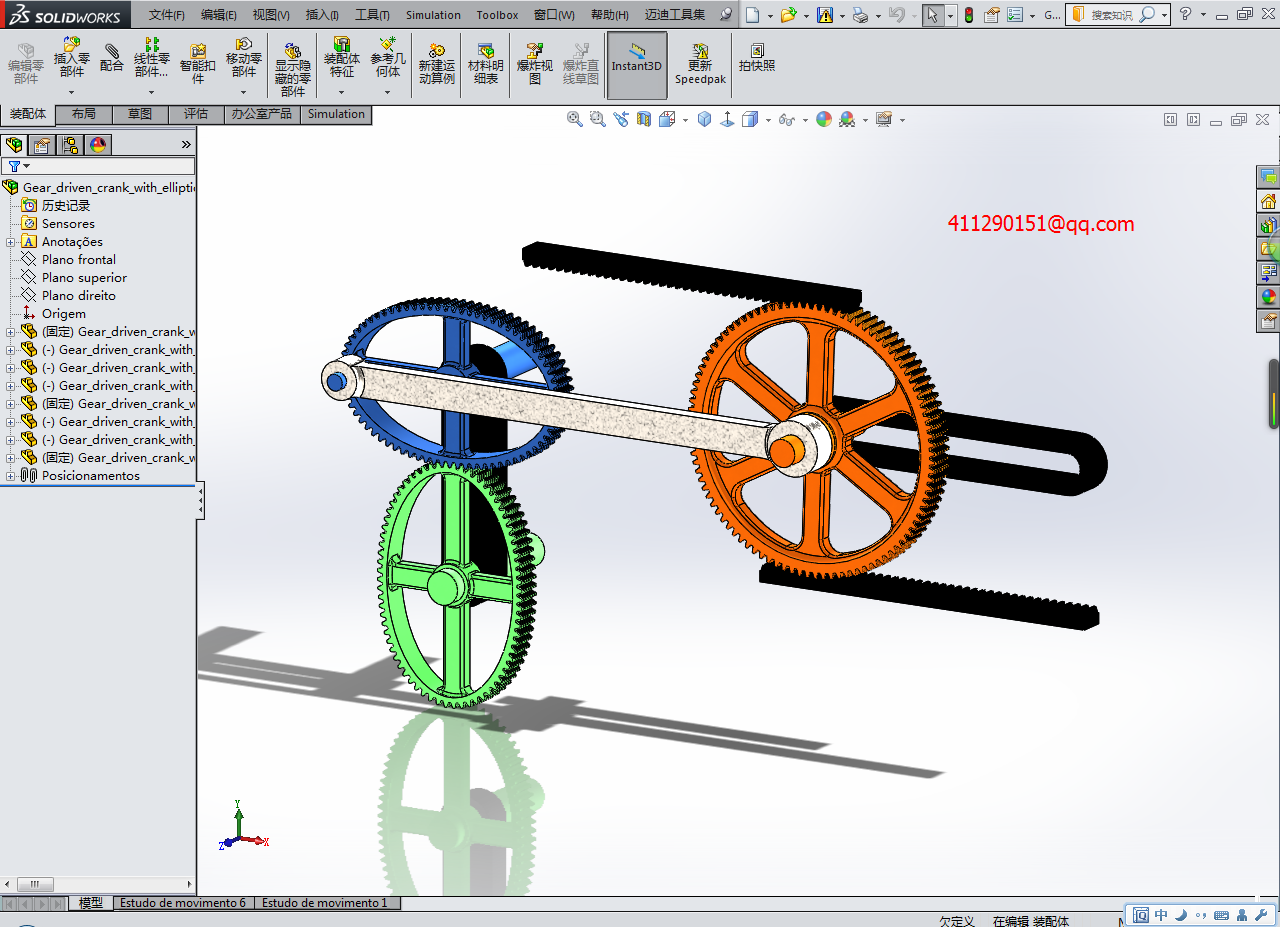Click the Reference Geometry (参考几何体) tool
This screenshot has width=1280, height=927.
point(387,58)
